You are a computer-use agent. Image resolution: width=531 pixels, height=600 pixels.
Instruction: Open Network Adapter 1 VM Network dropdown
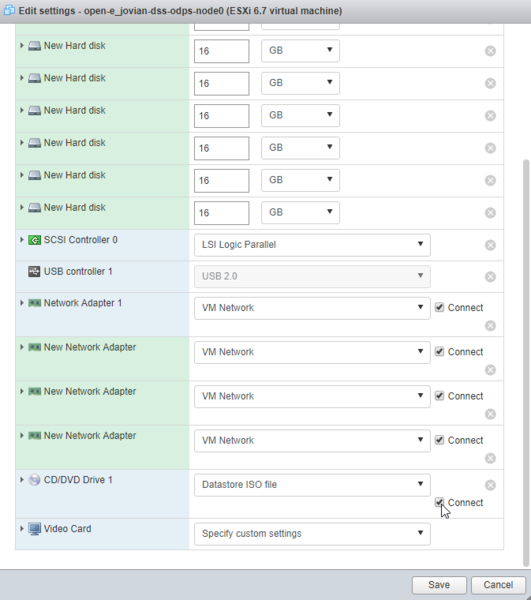pyautogui.click(x=312, y=308)
